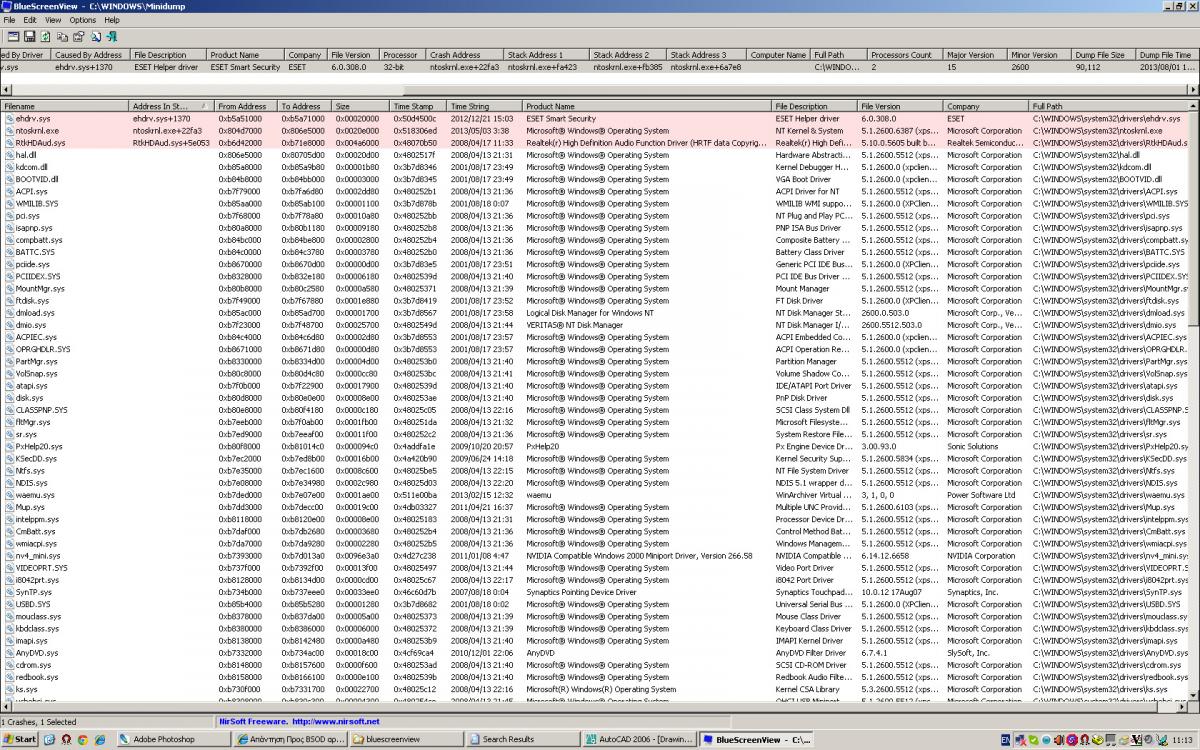1200x750 pixels.
Task: Click ESET Smart Security product name in top pane
Action: click(x=245, y=67)
